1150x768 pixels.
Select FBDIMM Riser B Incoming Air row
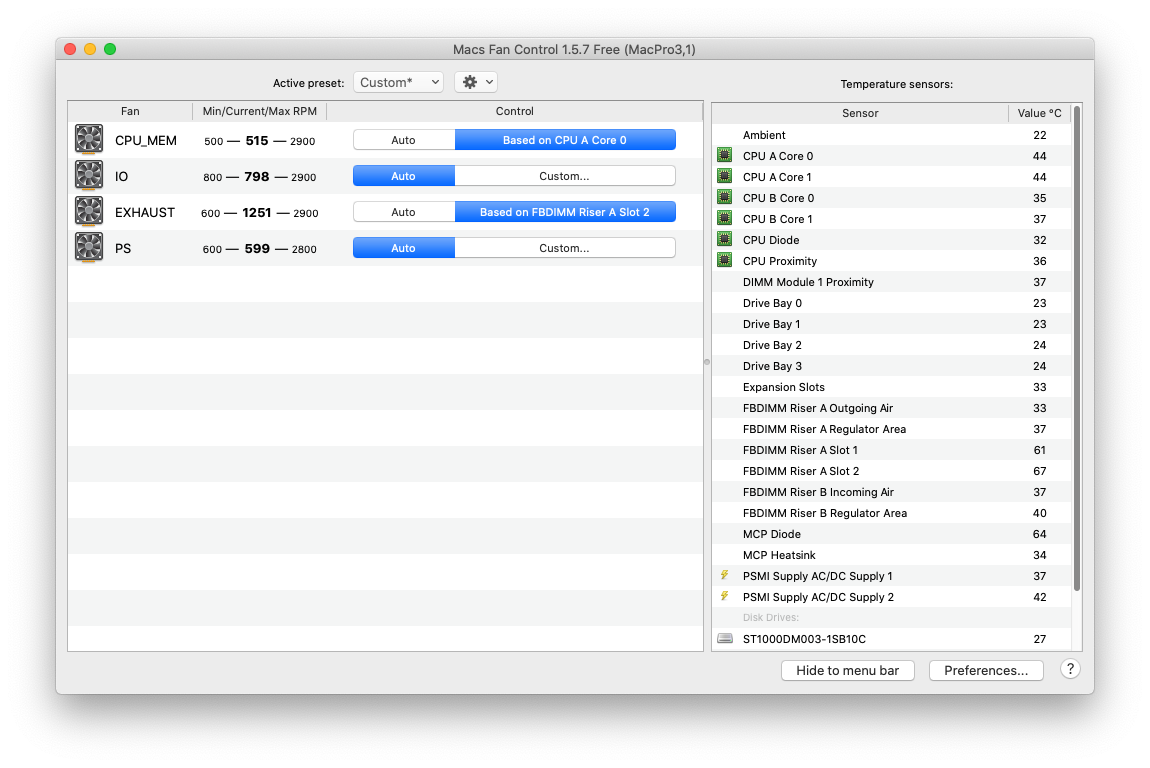pos(891,492)
